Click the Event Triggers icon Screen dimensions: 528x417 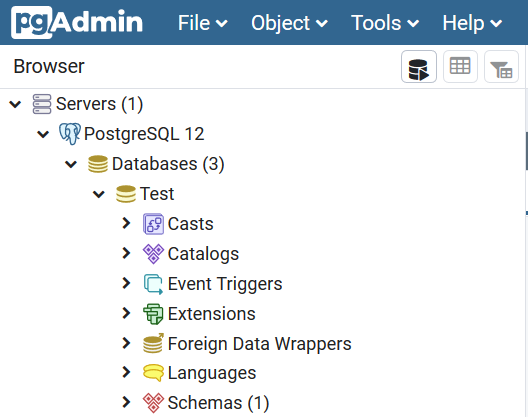pos(153,284)
